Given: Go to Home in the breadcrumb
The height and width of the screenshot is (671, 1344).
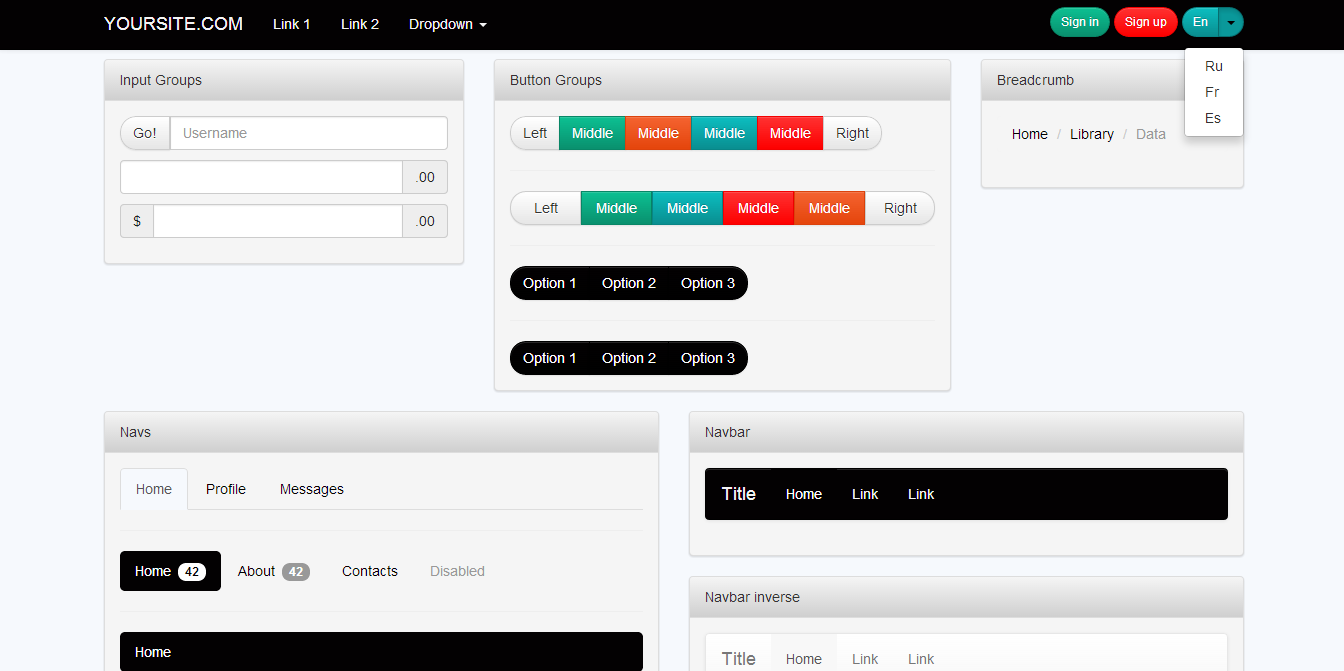Looking at the screenshot, I should tap(1029, 134).
